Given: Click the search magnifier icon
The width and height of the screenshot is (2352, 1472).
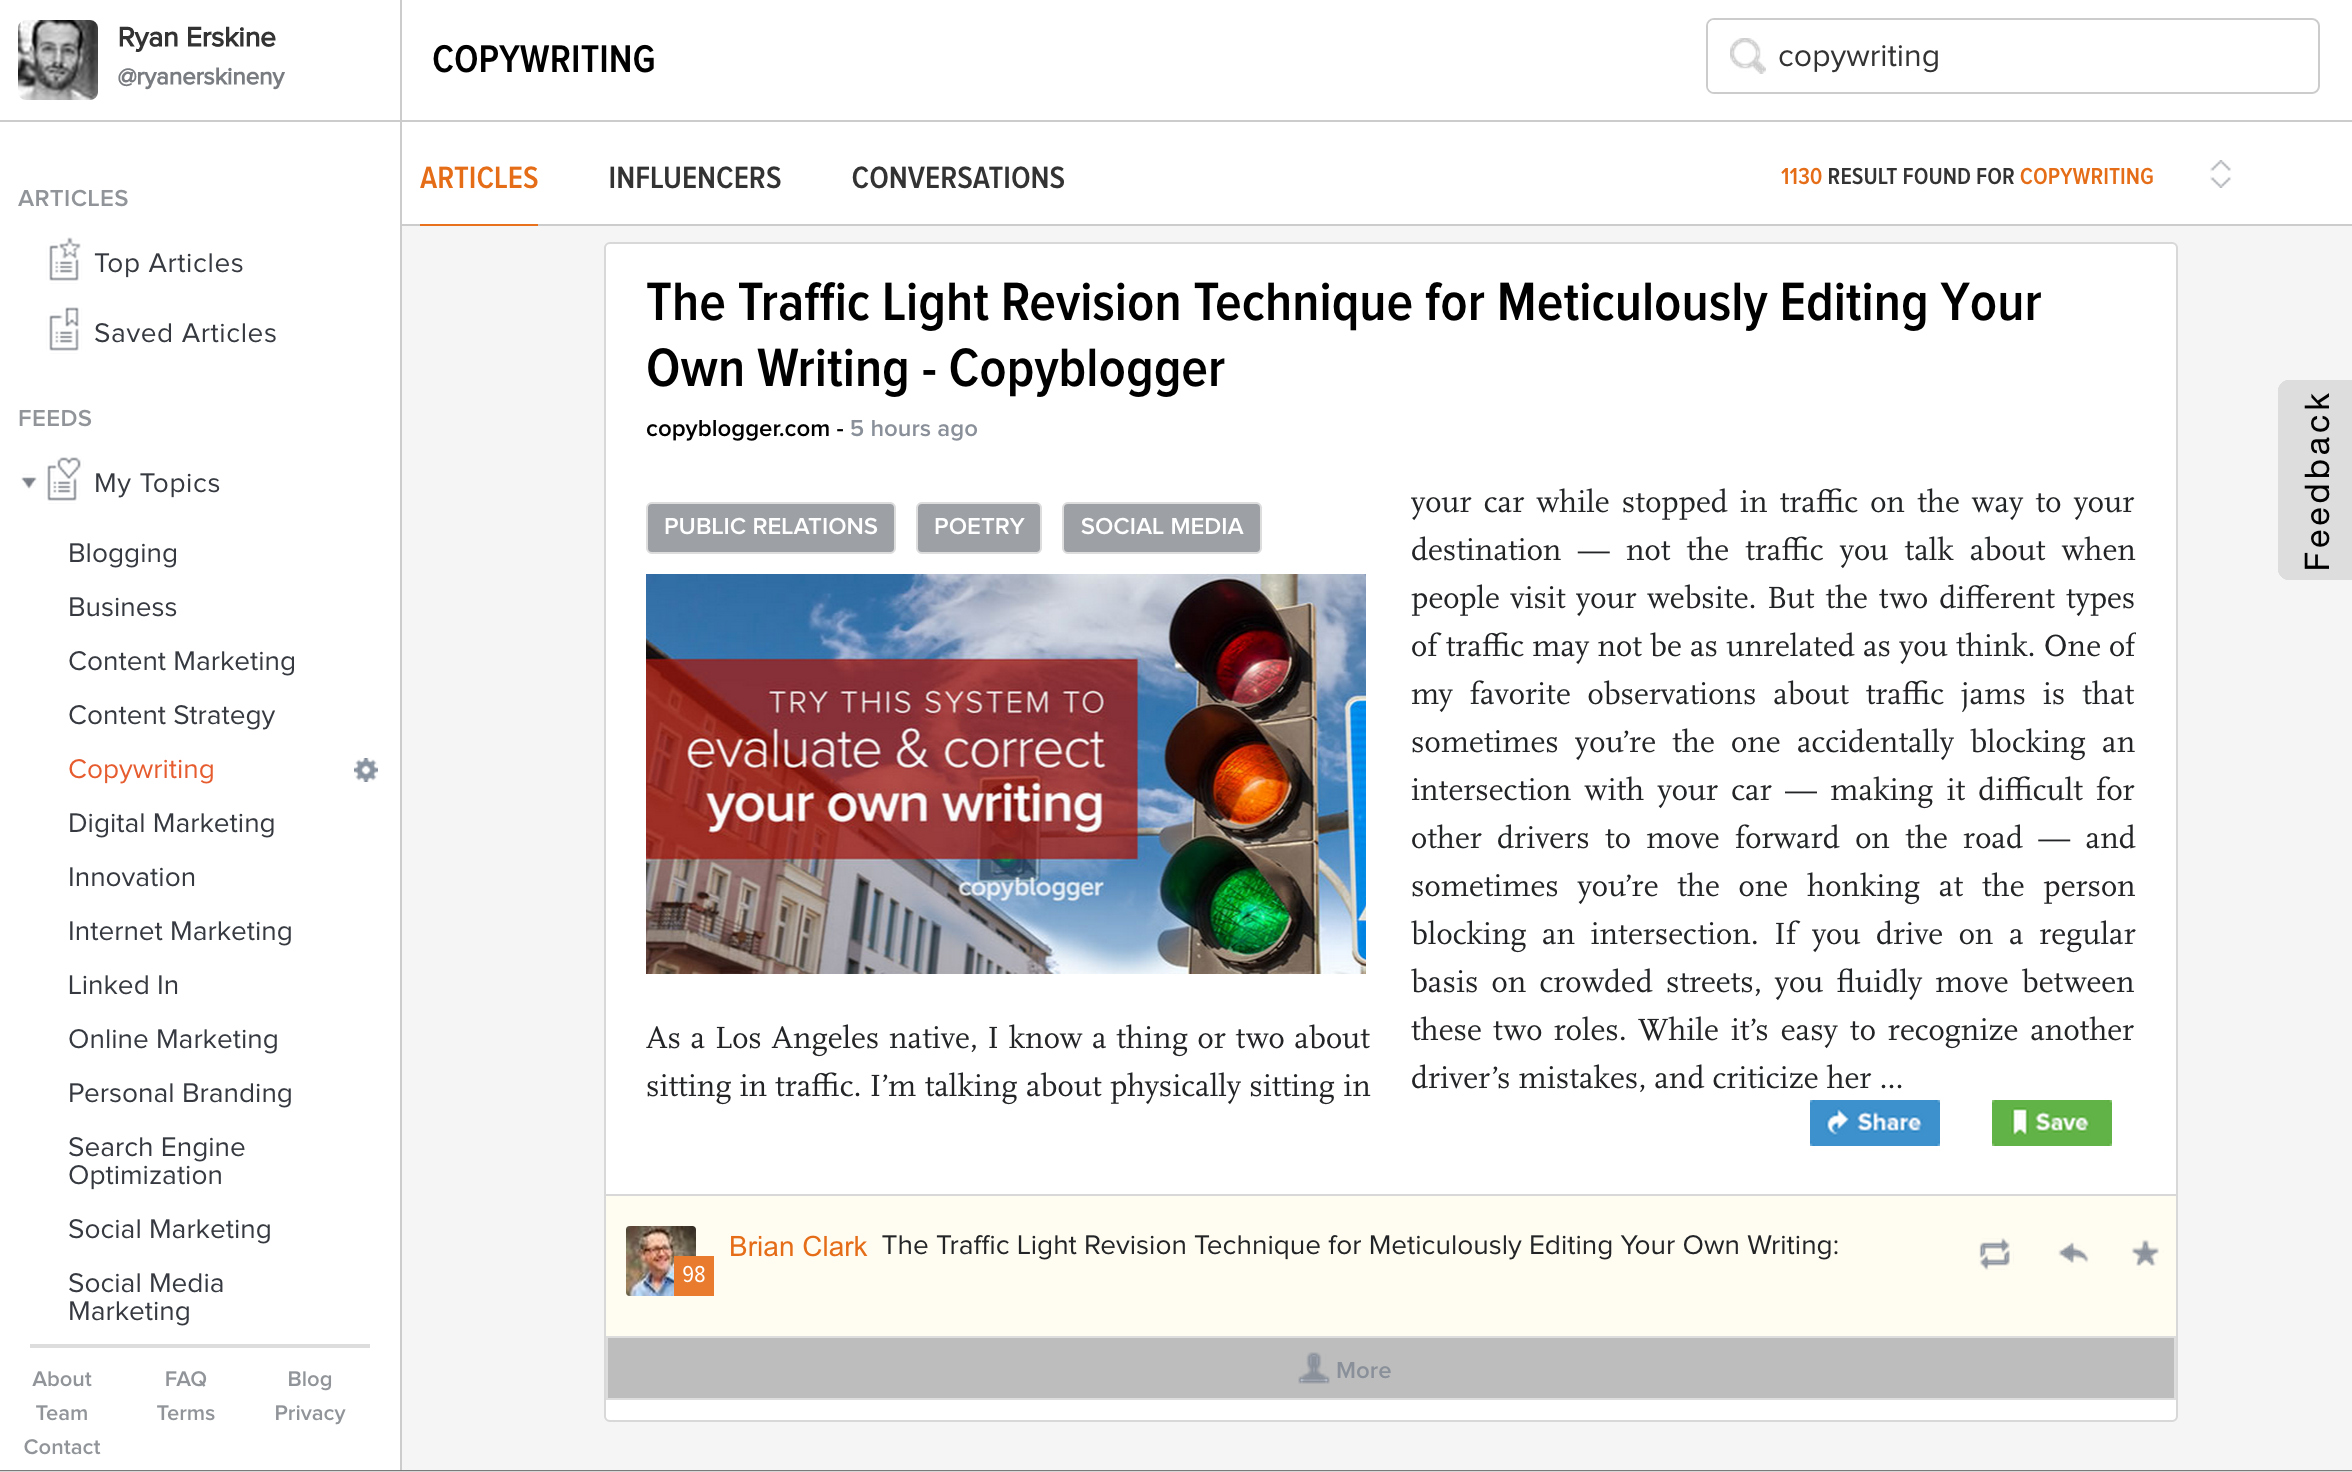Looking at the screenshot, I should click(x=1746, y=56).
